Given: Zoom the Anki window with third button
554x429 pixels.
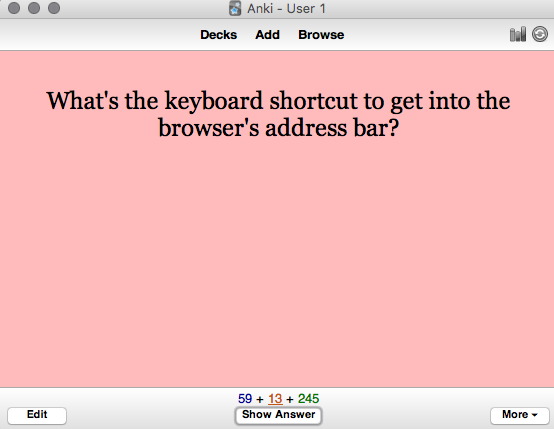Looking at the screenshot, I should (x=54, y=8).
